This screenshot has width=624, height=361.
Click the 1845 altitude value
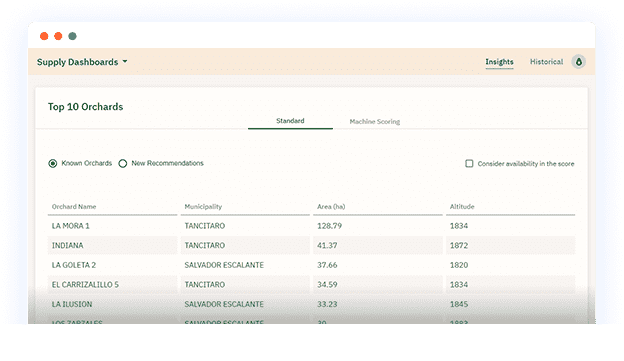[x=459, y=304]
